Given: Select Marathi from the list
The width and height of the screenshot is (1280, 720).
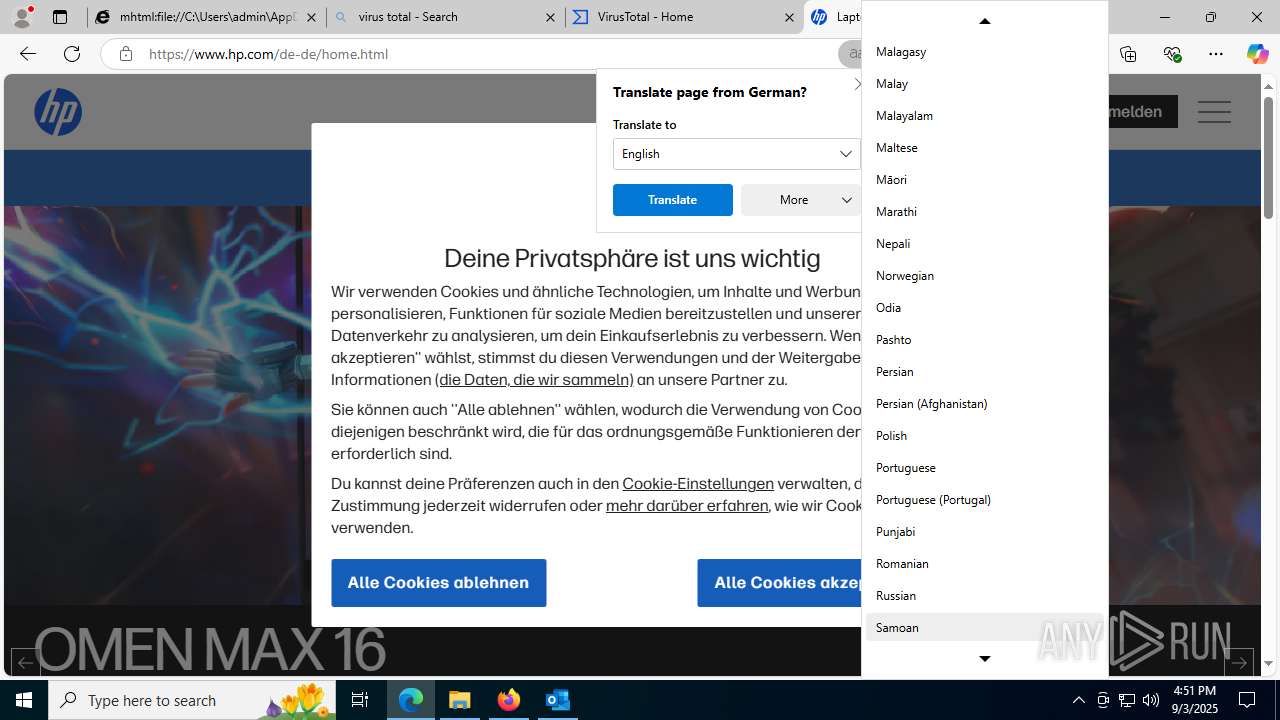Looking at the screenshot, I should click(x=984, y=211).
